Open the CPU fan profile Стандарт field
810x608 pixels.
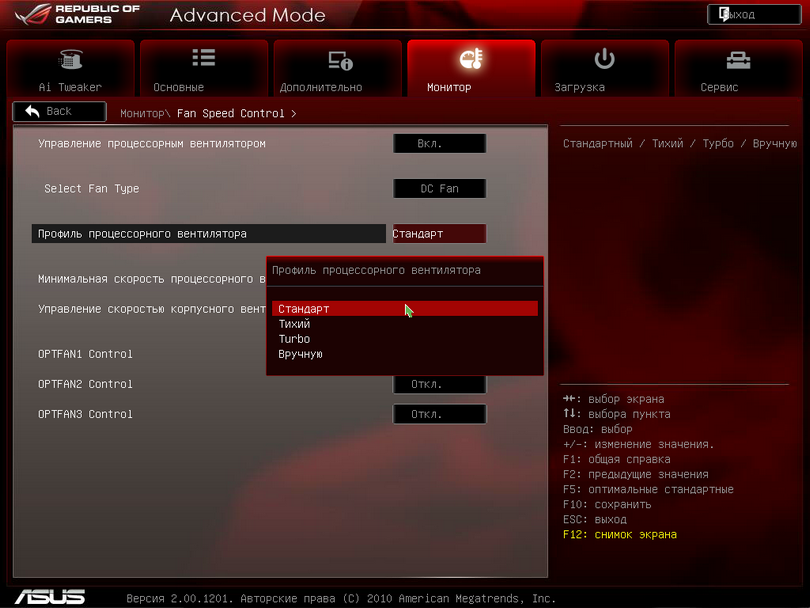pos(439,234)
